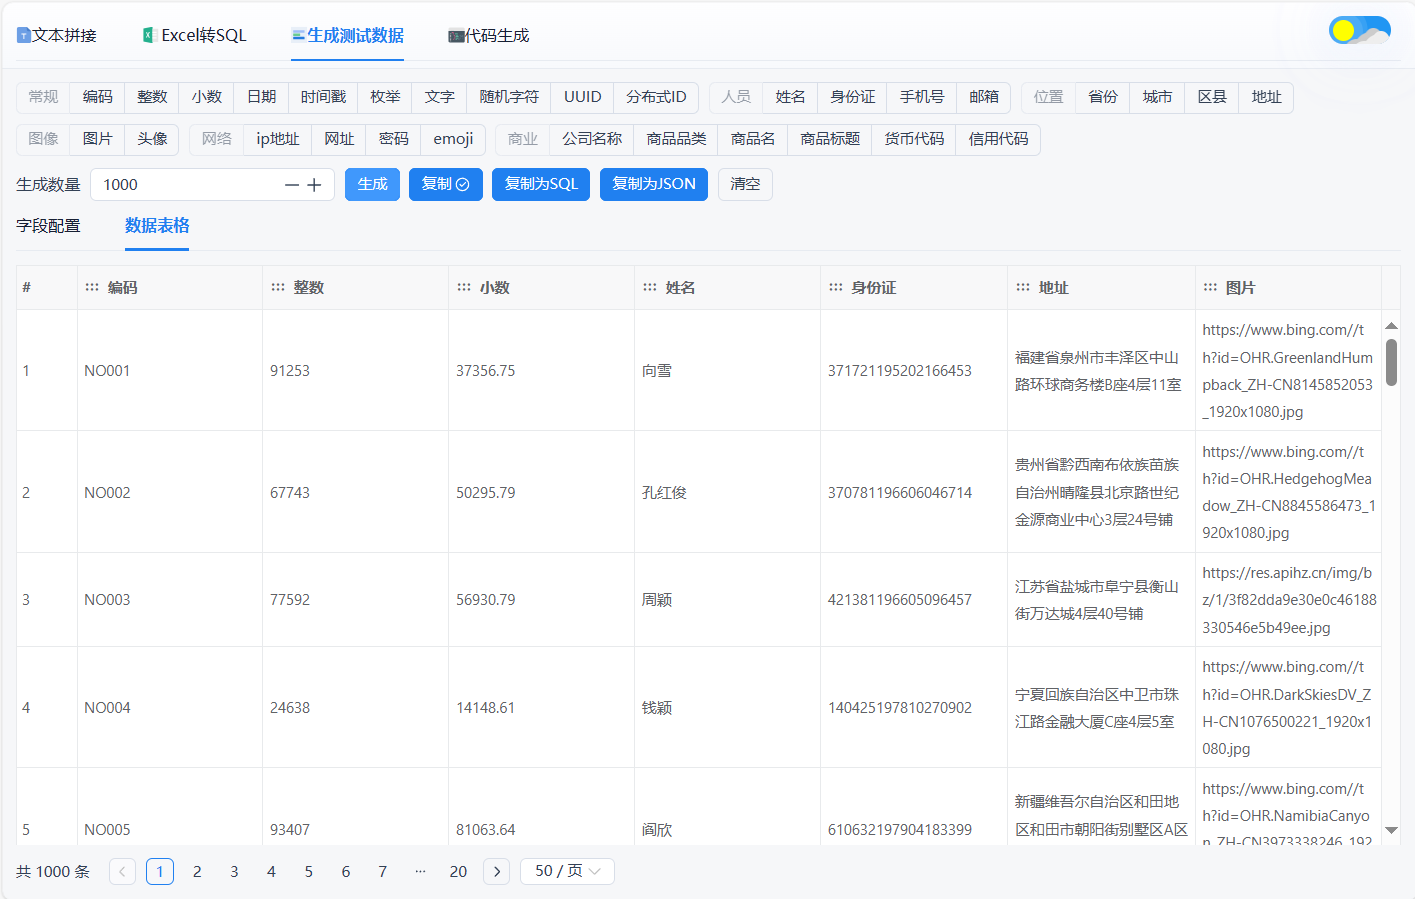Click the table scrollbar up arrow
The height and width of the screenshot is (899, 1415).
pyautogui.click(x=1391, y=326)
